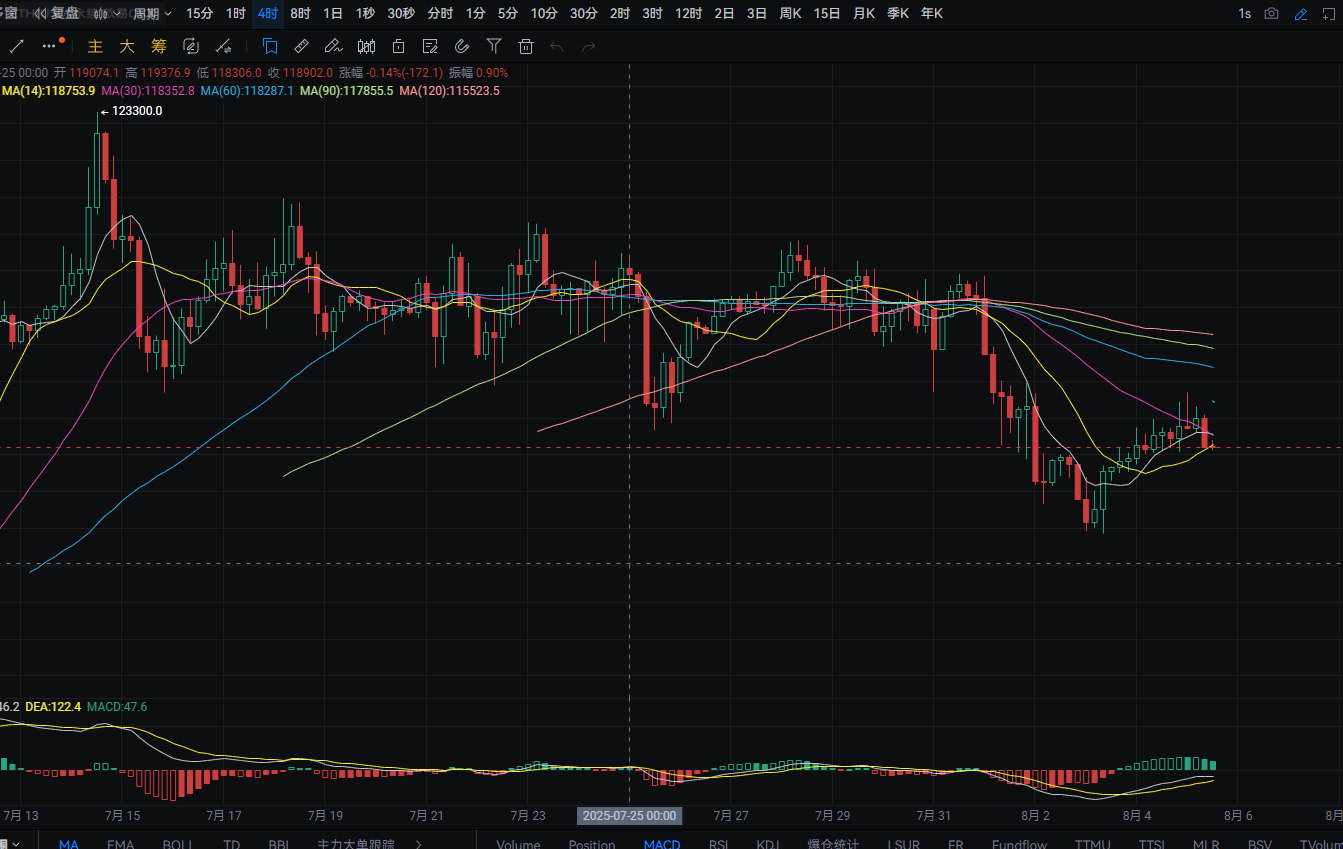Image resolution: width=1343 pixels, height=849 pixels.
Task: Click the magnet snap icon
Action: 462,46
